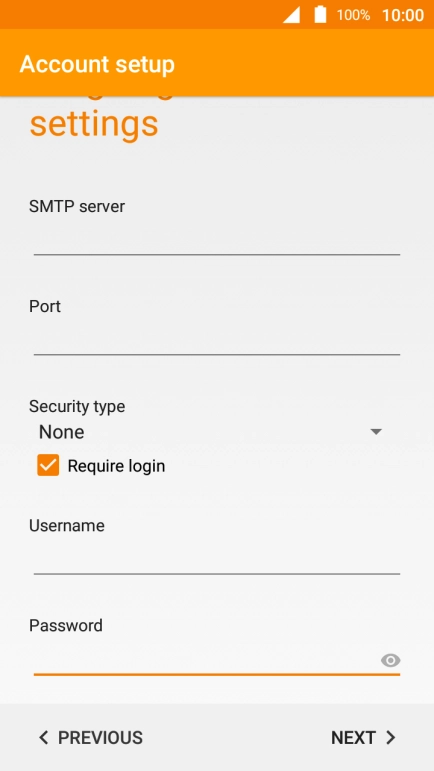Uncheck the Require login checkbox
Image resolution: width=434 pixels, height=771 pixels.
pos(48,465)
